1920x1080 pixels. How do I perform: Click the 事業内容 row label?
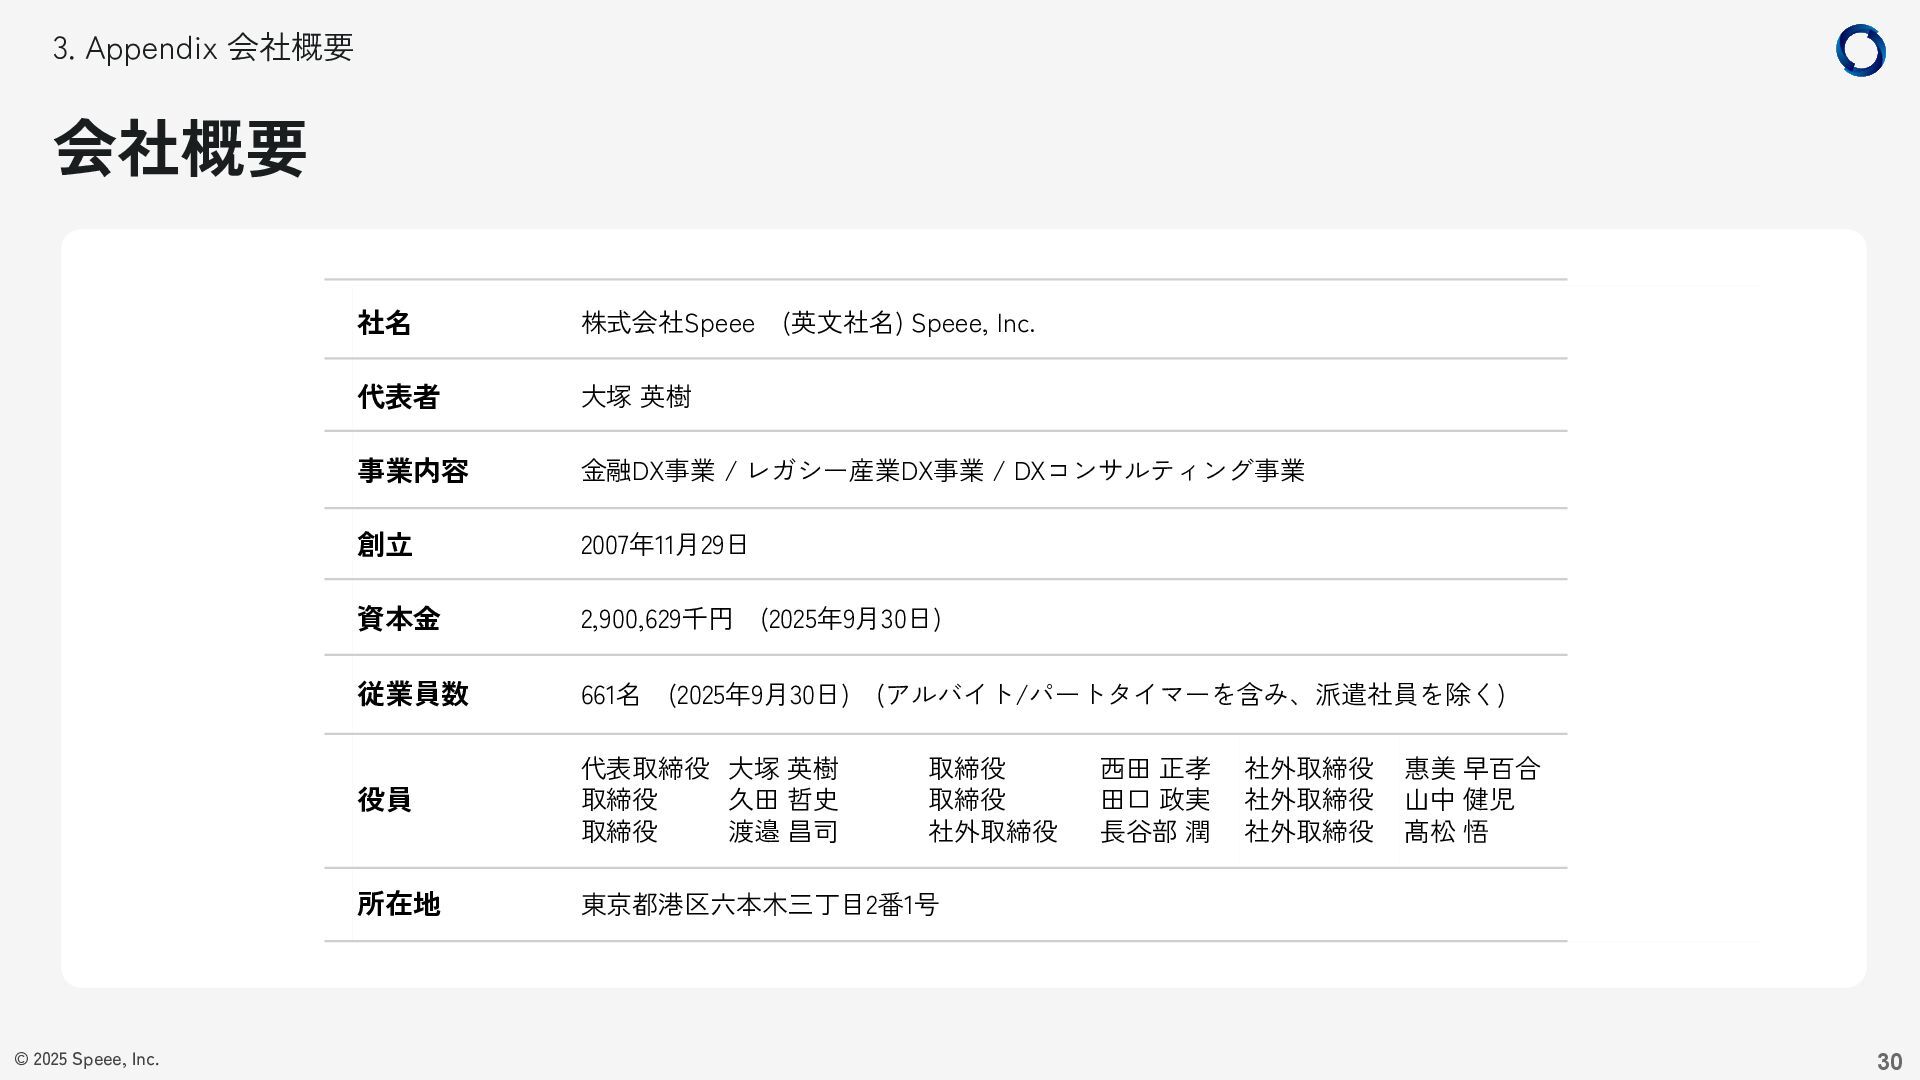tap(412, 471)
